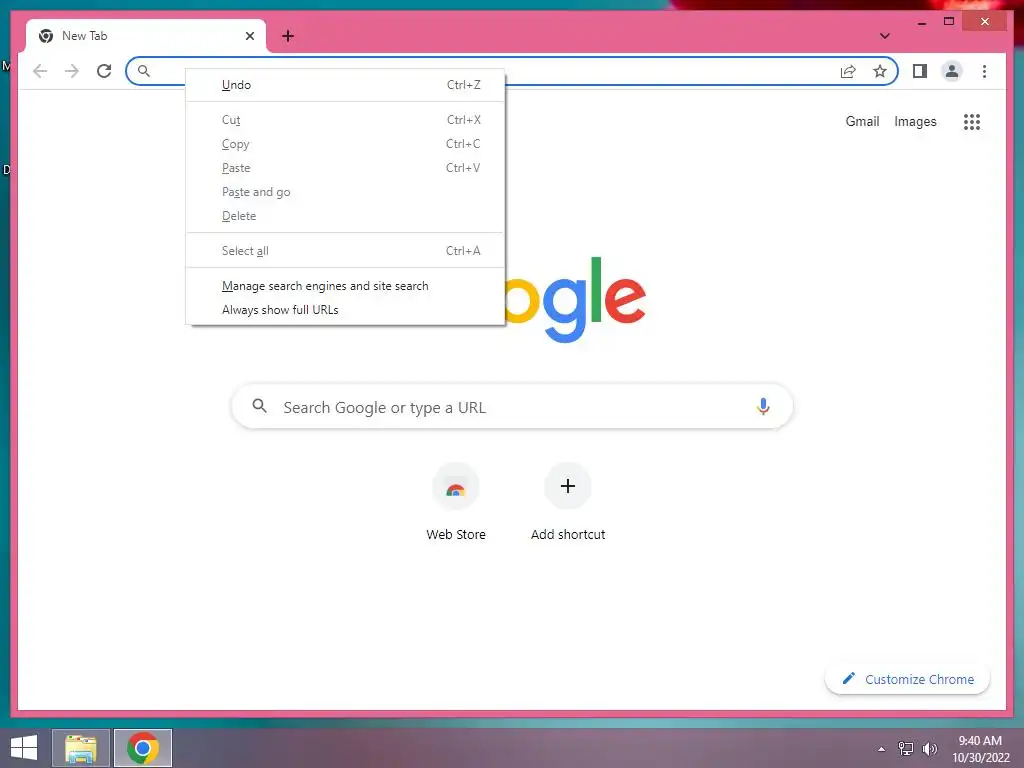The height and width of the screenshot is (768, 1024).
Task: Click the search icon in the Google search box
Action: pyautogui.click(x=259, y=406)
